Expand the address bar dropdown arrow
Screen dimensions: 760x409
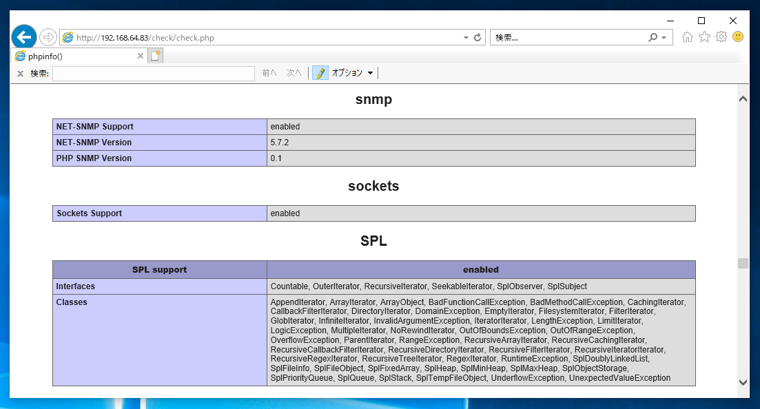pos(466,38)
